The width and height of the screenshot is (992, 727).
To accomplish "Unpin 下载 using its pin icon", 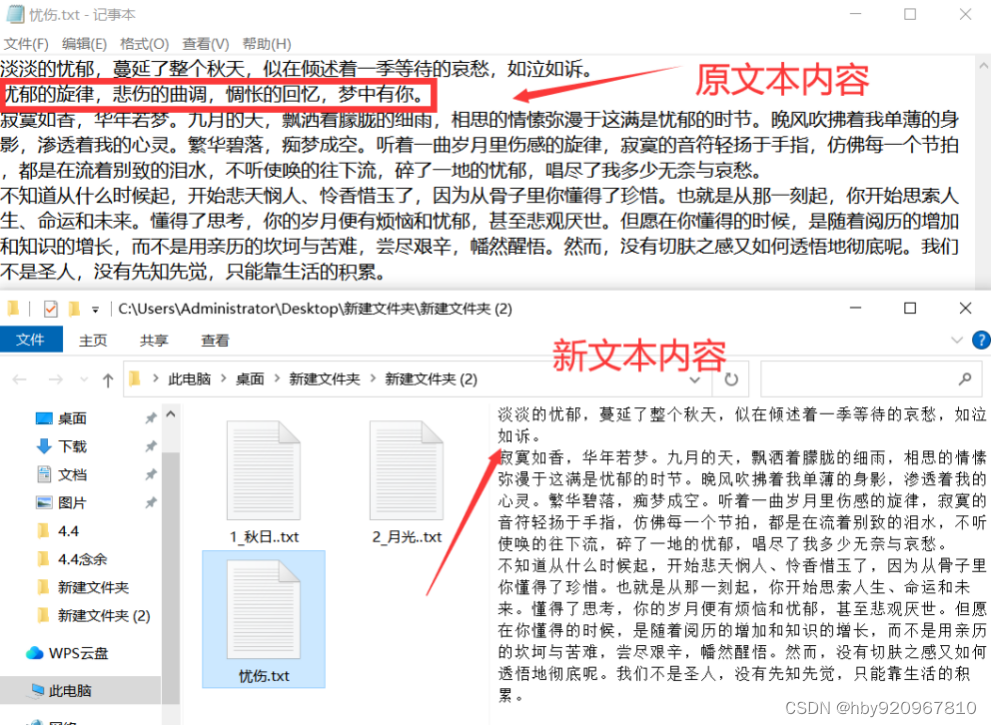I will tap(151, 447).
